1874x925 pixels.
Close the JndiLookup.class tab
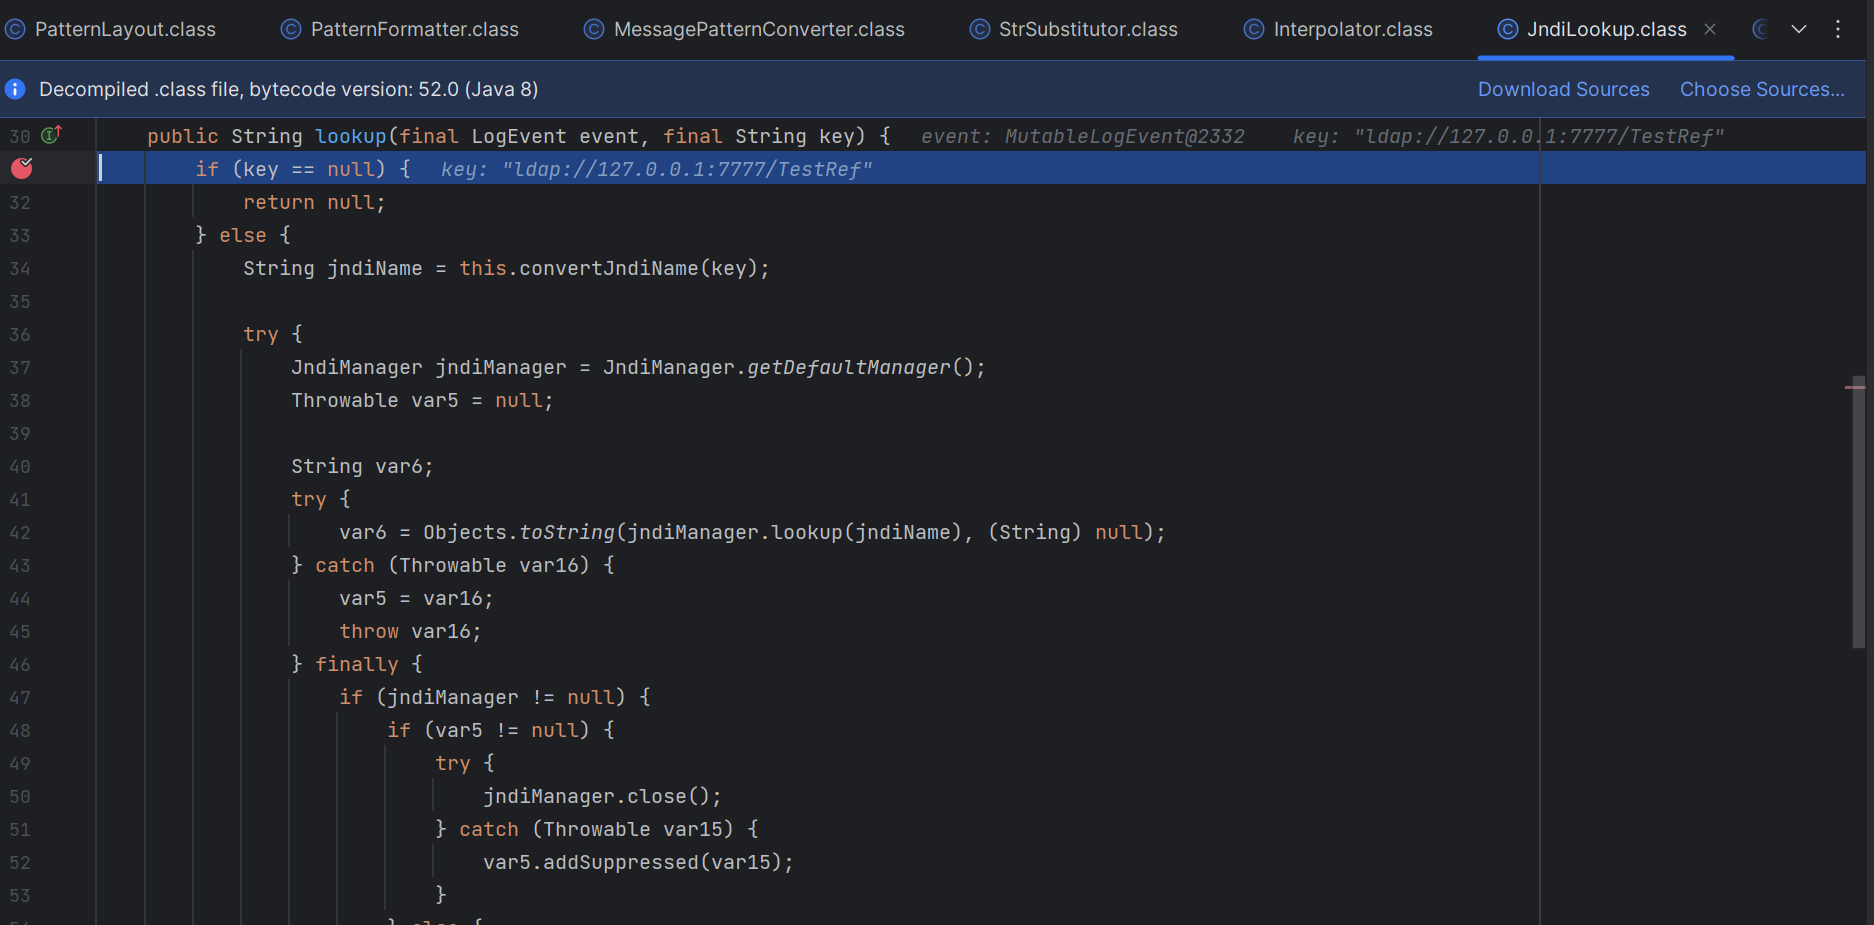coord(1710,29)
